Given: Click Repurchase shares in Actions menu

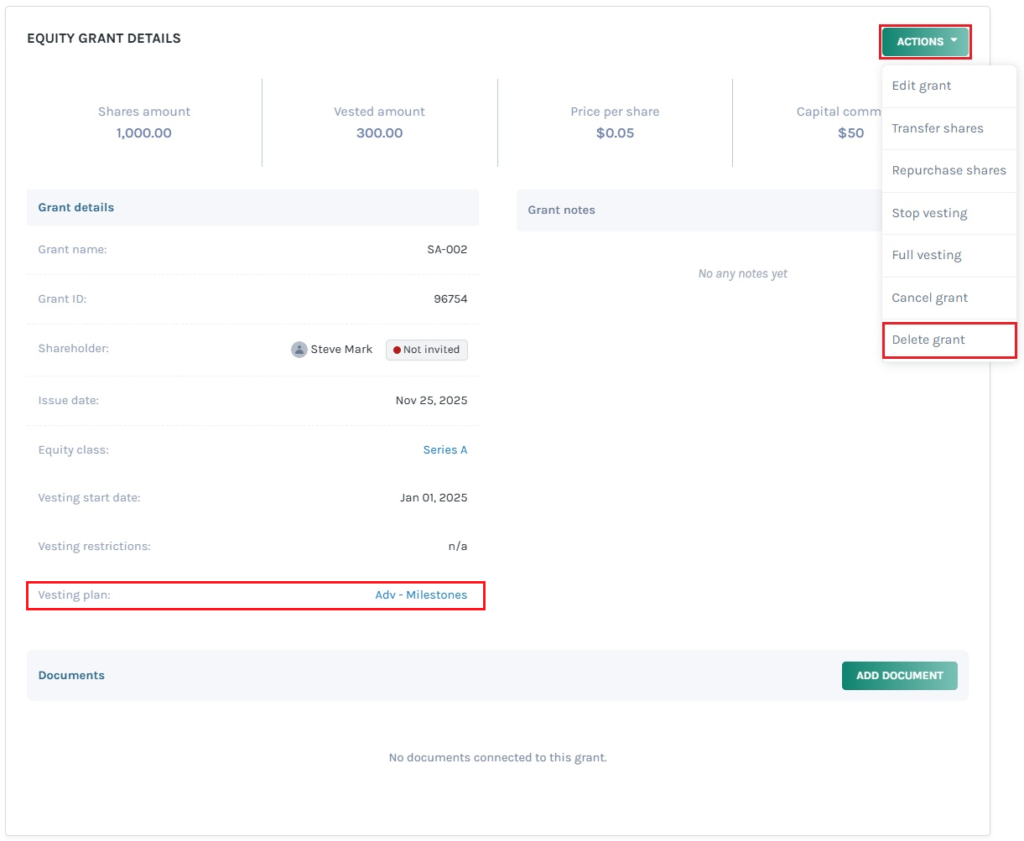Looking at the screenshot, I should [x=948, y=171].
